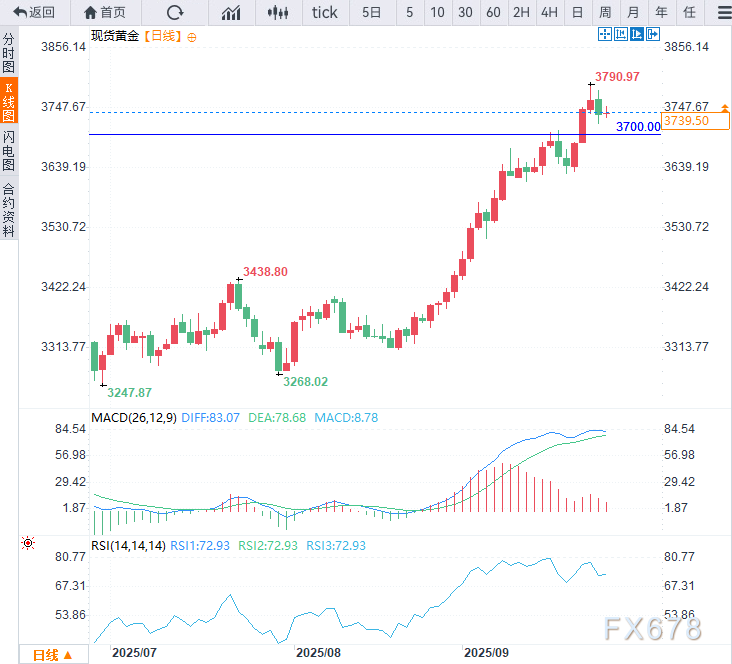The width and height of the screenshot is (732, 664).
Task: Select the 10-minute period
Action: coord(437,12)
